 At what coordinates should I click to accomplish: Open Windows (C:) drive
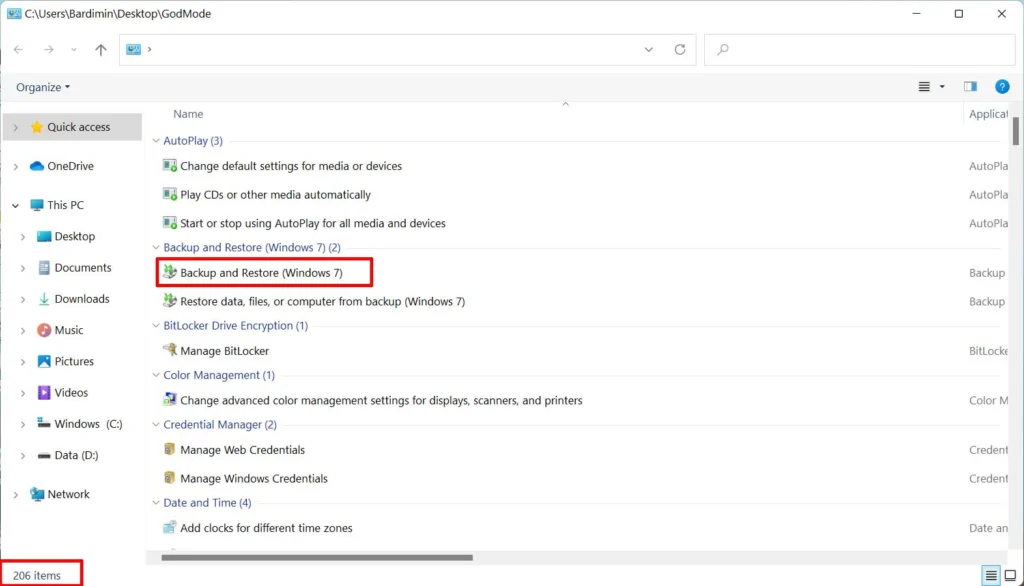coord(88,424)
